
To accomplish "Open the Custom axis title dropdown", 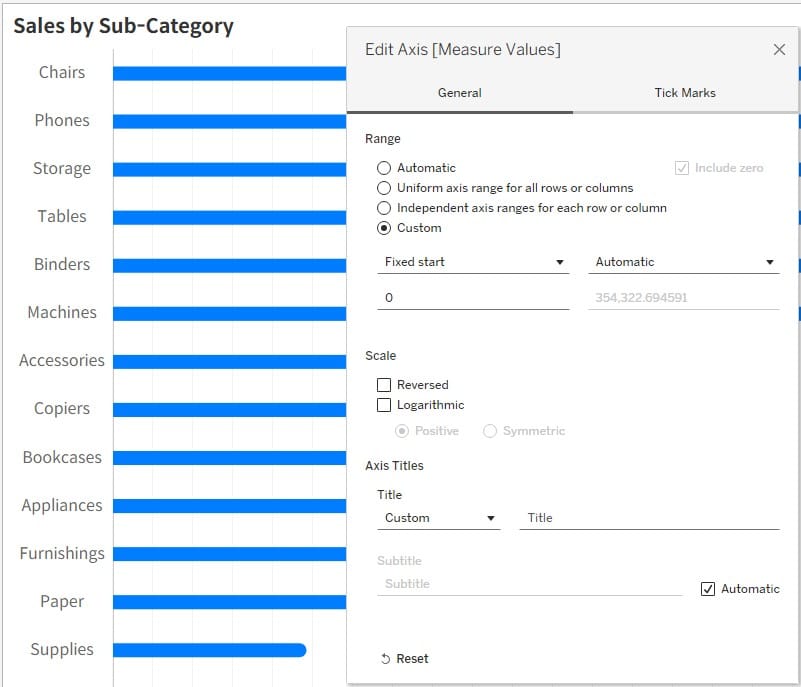I will pyautogui.click(x=439, y=518).
